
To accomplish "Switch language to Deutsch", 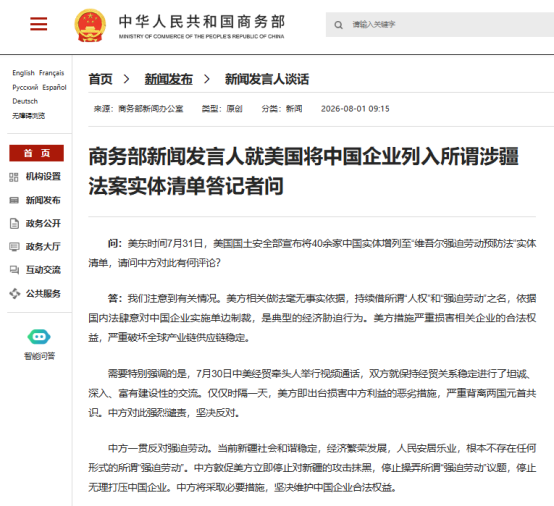I will coord(25,101).
